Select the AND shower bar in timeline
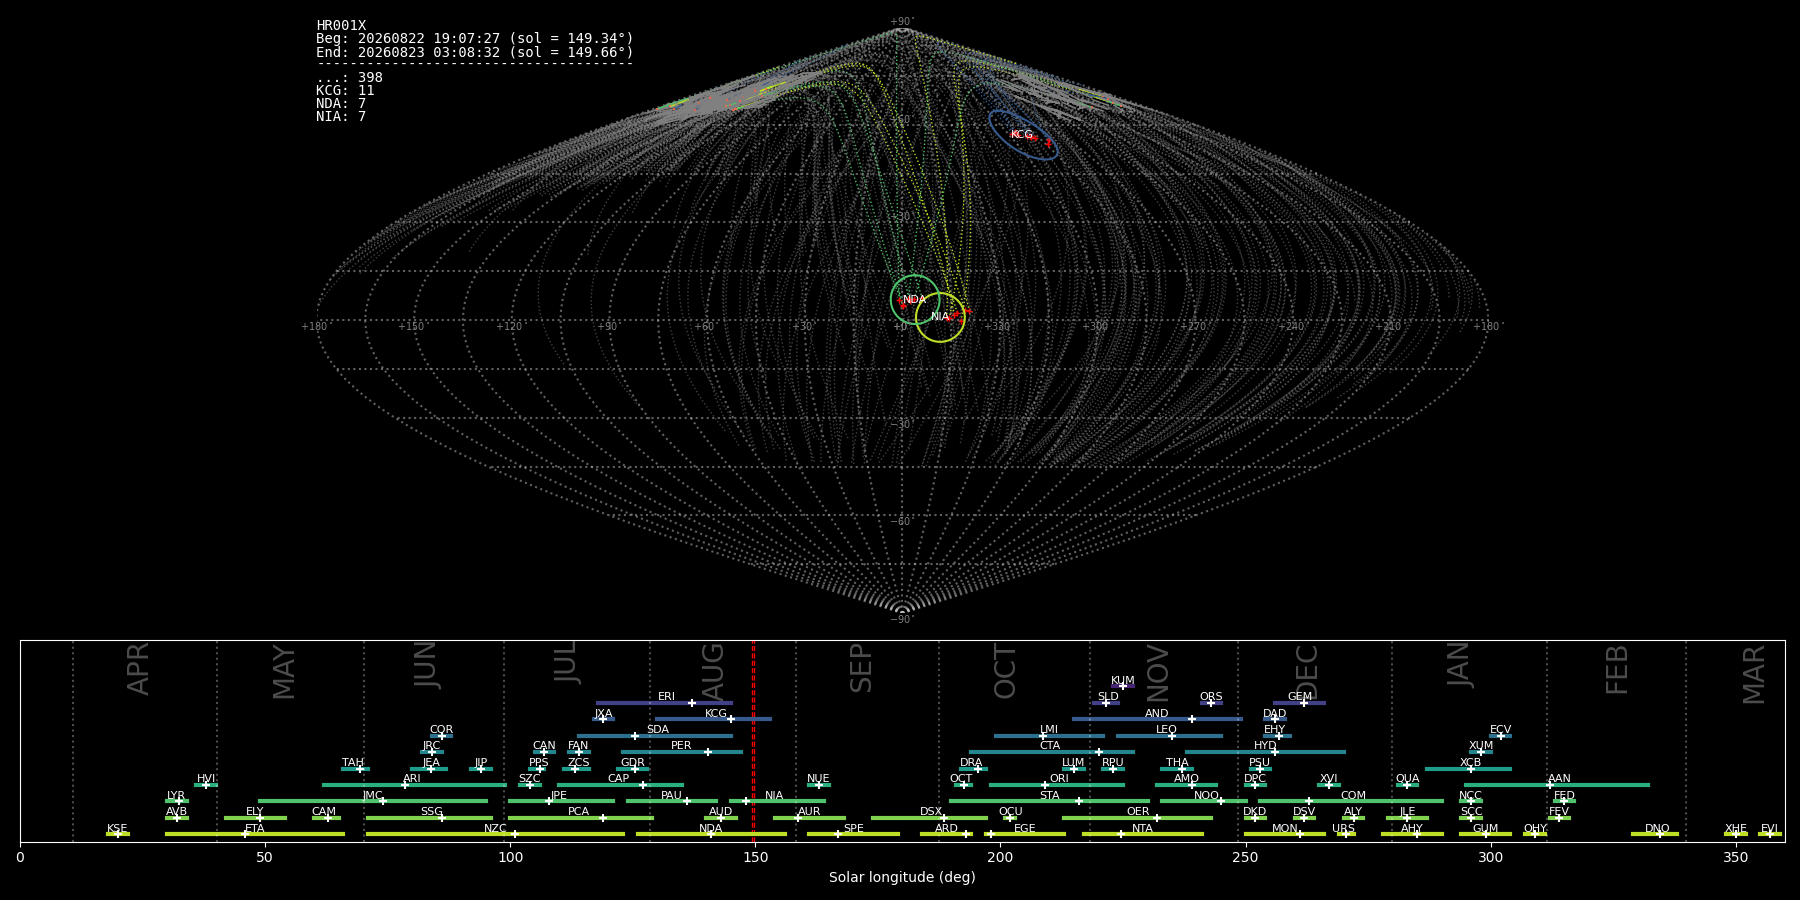The width and height of the screenshot is (1800, 900). (x=1157, y=719)
